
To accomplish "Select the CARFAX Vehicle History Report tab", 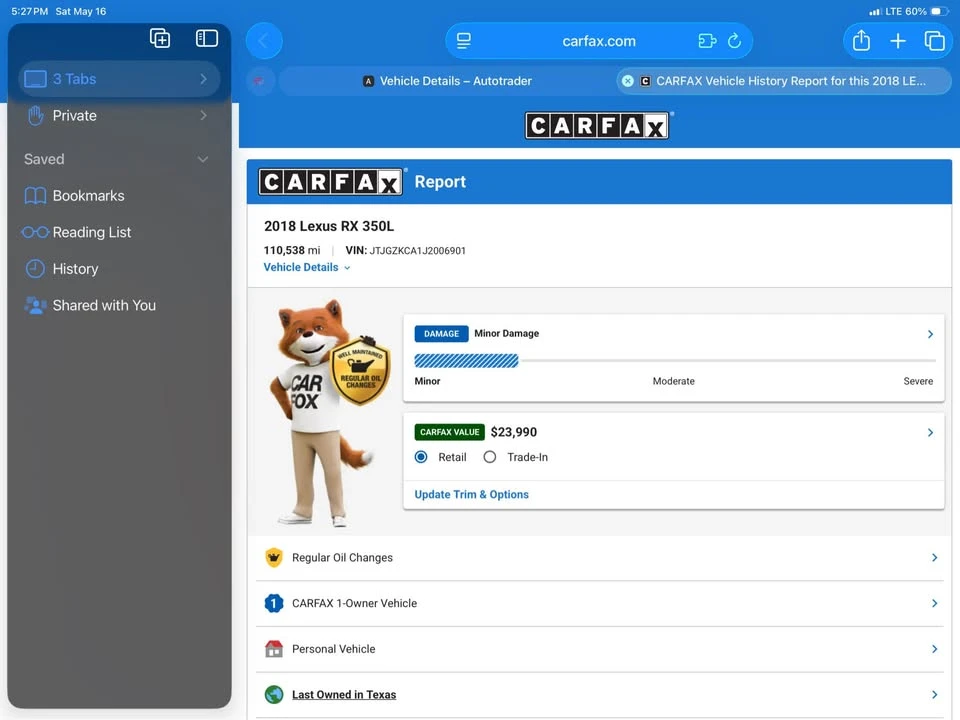I will point(784,81).
